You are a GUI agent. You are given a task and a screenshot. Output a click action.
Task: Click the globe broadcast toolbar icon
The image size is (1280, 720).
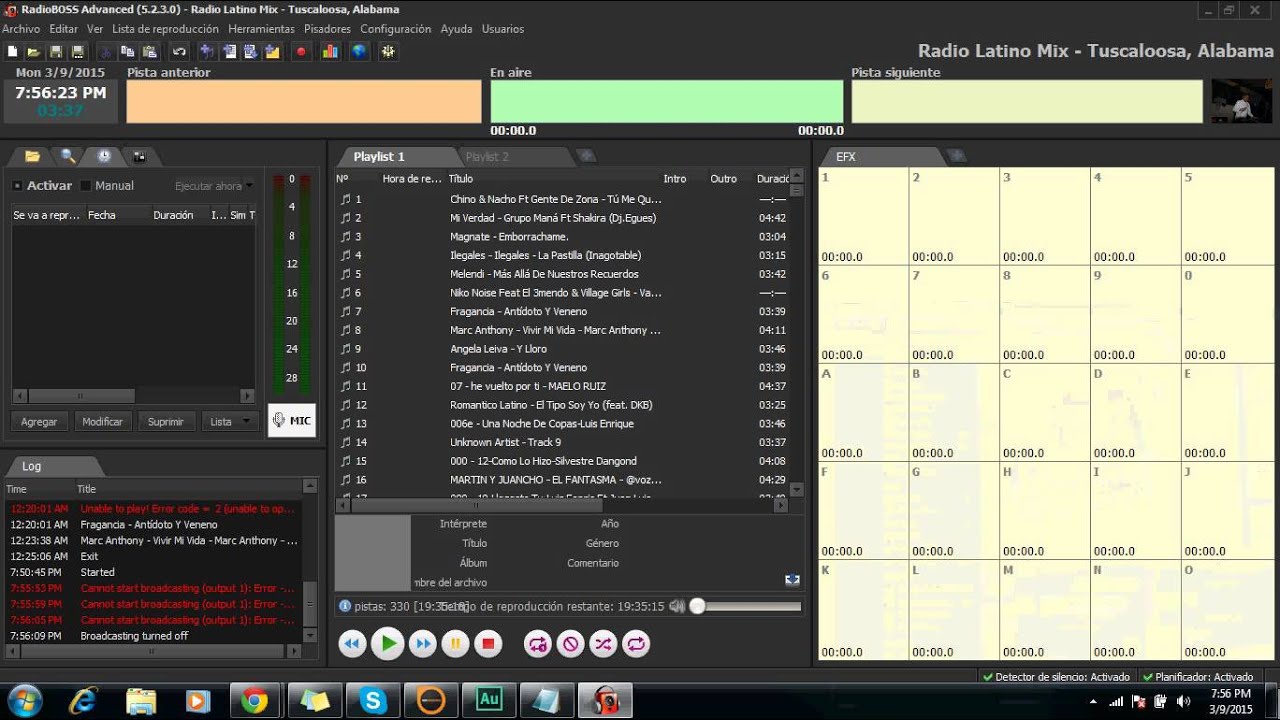click(x=358, y=51)
